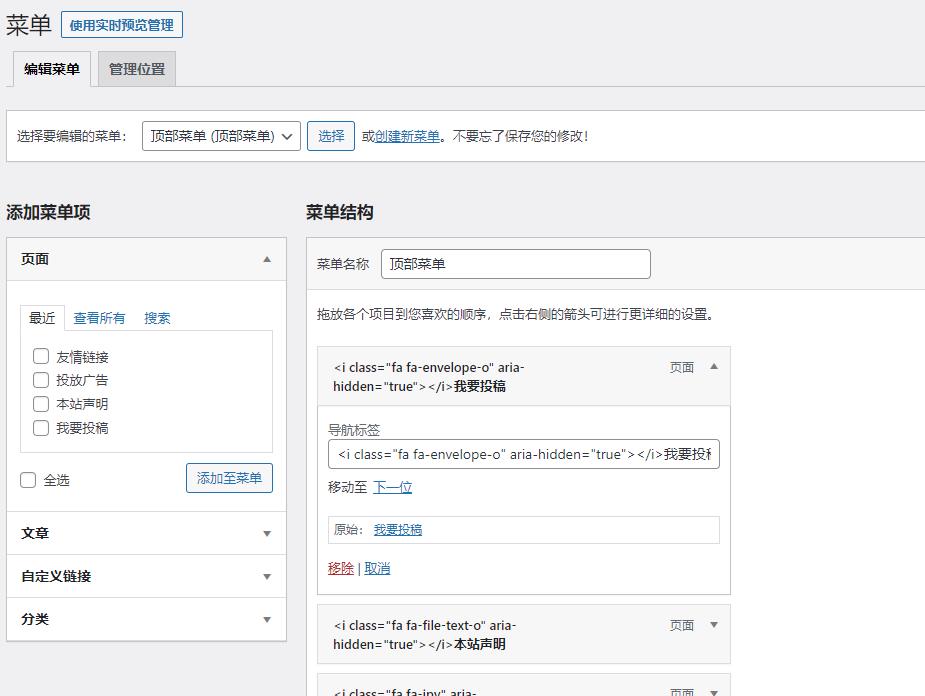
Task: Collapse the 页面 panel arrow
Action: point(267,259)
